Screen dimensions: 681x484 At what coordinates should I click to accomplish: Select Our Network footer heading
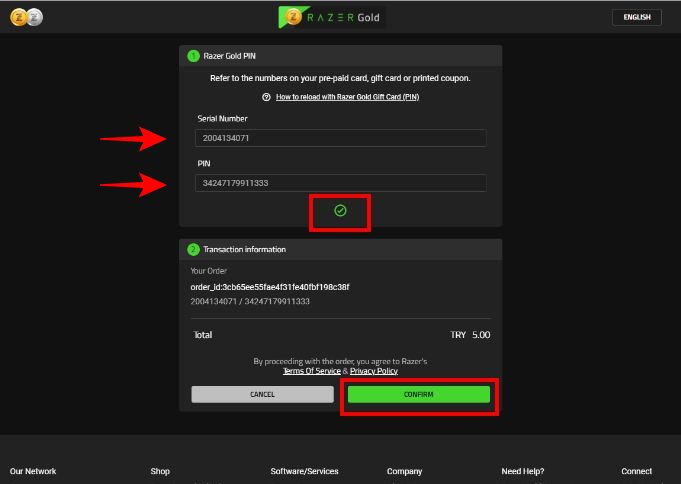33,471
